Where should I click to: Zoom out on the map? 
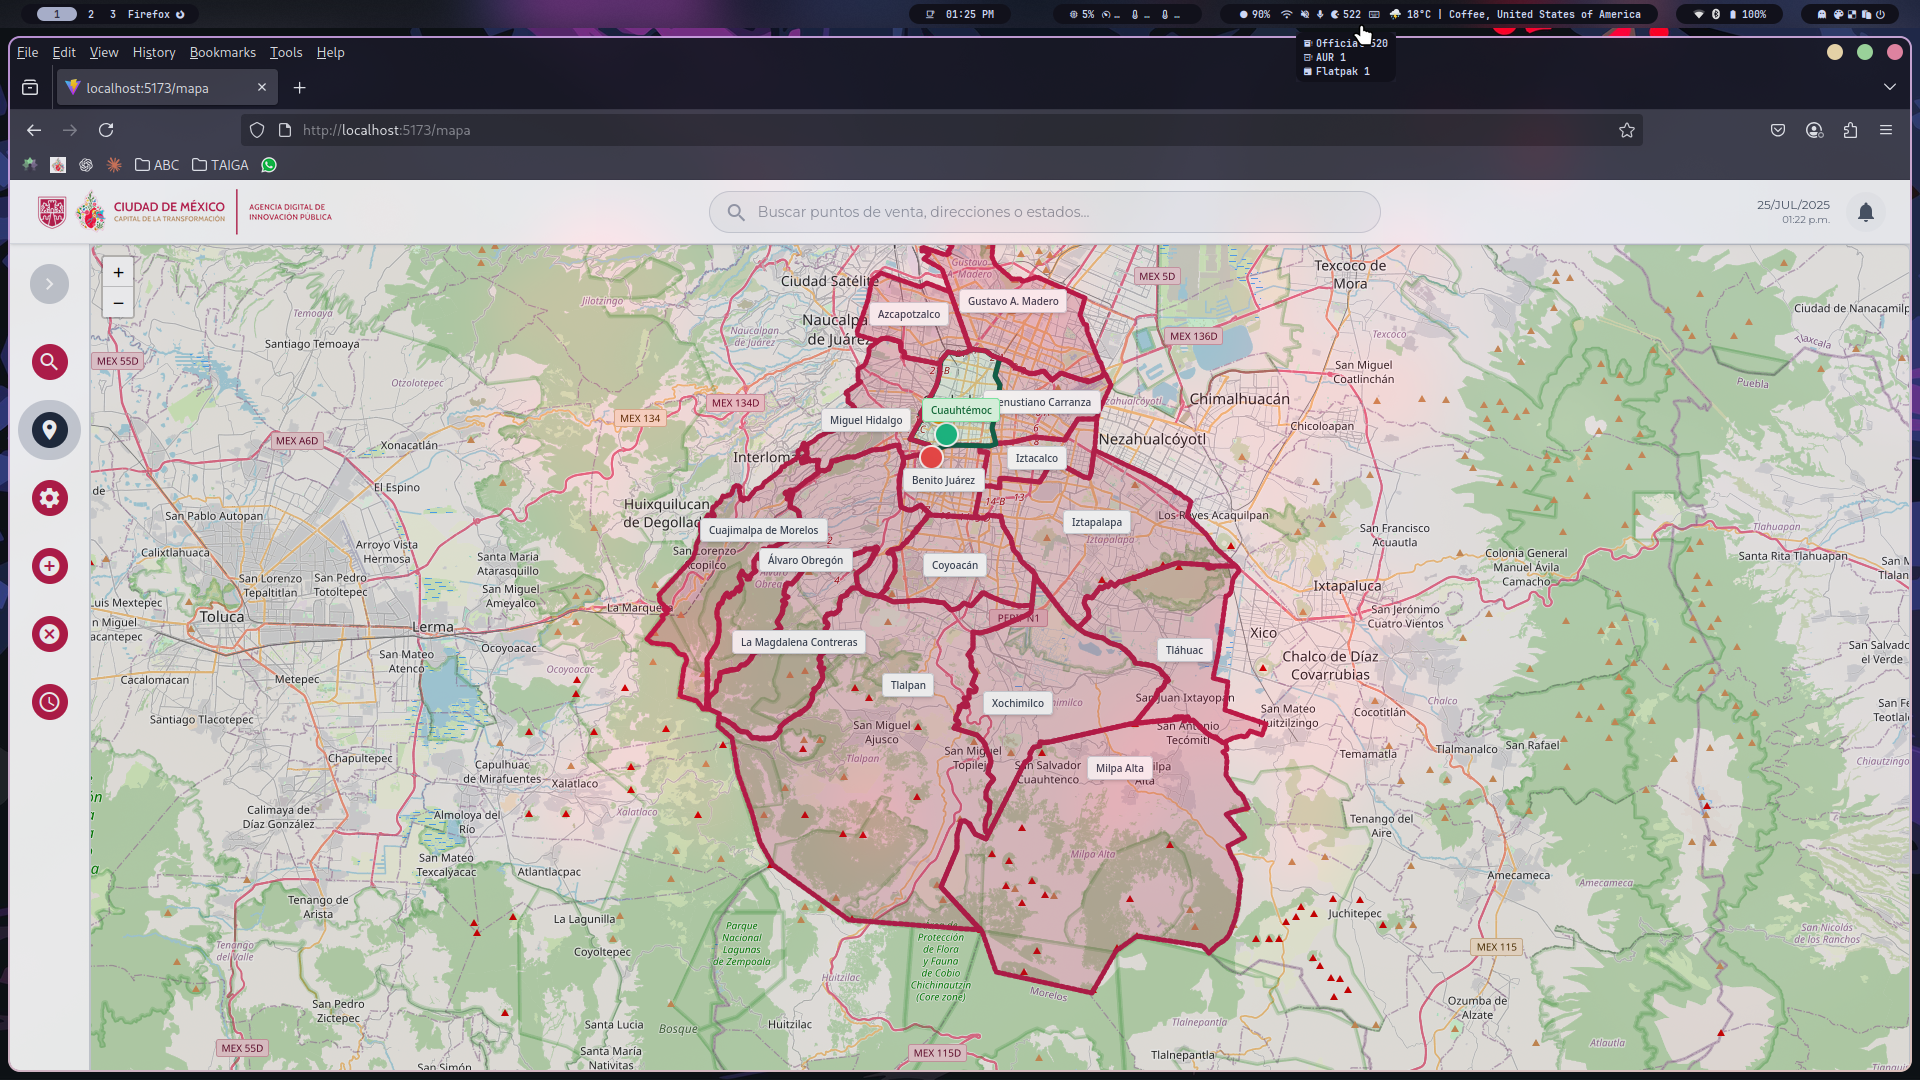pyautogui.click(x=118, y=303)
